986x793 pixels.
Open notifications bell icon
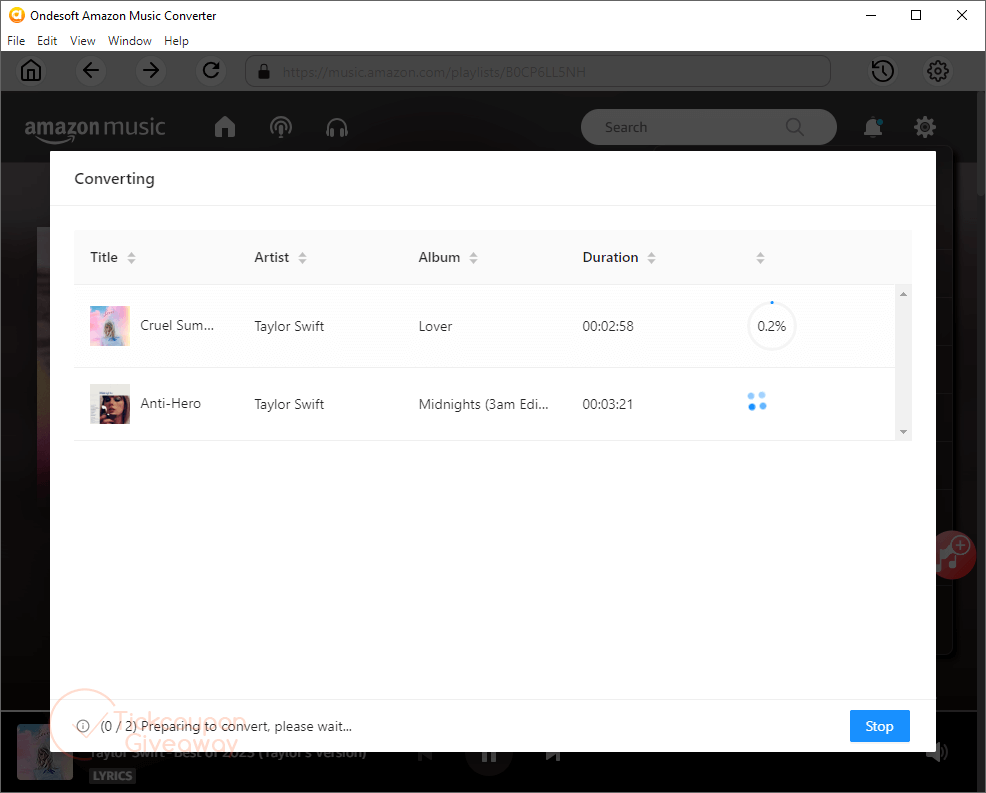[873, 128]
